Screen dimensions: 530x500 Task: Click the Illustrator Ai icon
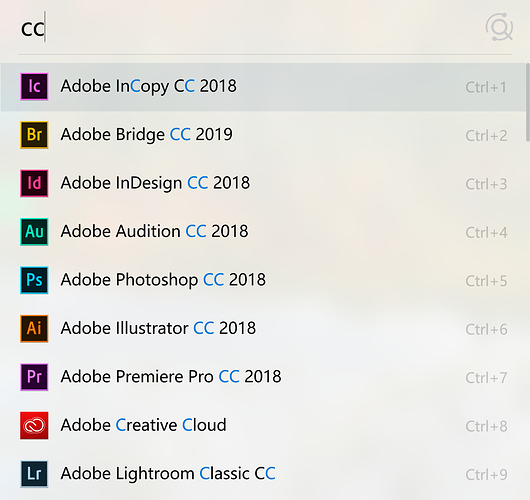[34, 329]
